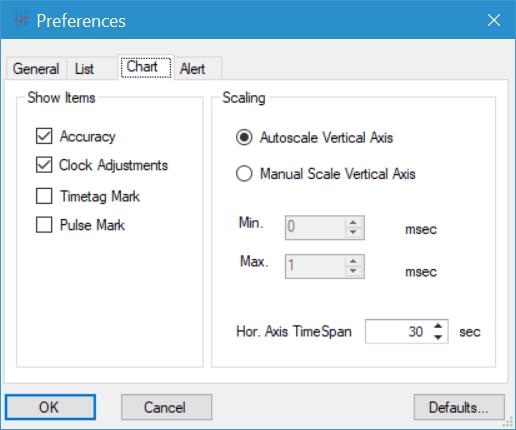Enable the Timetag Mark checkbox
The height and width of the screenshot is (430, 516).
click(44, 196)
